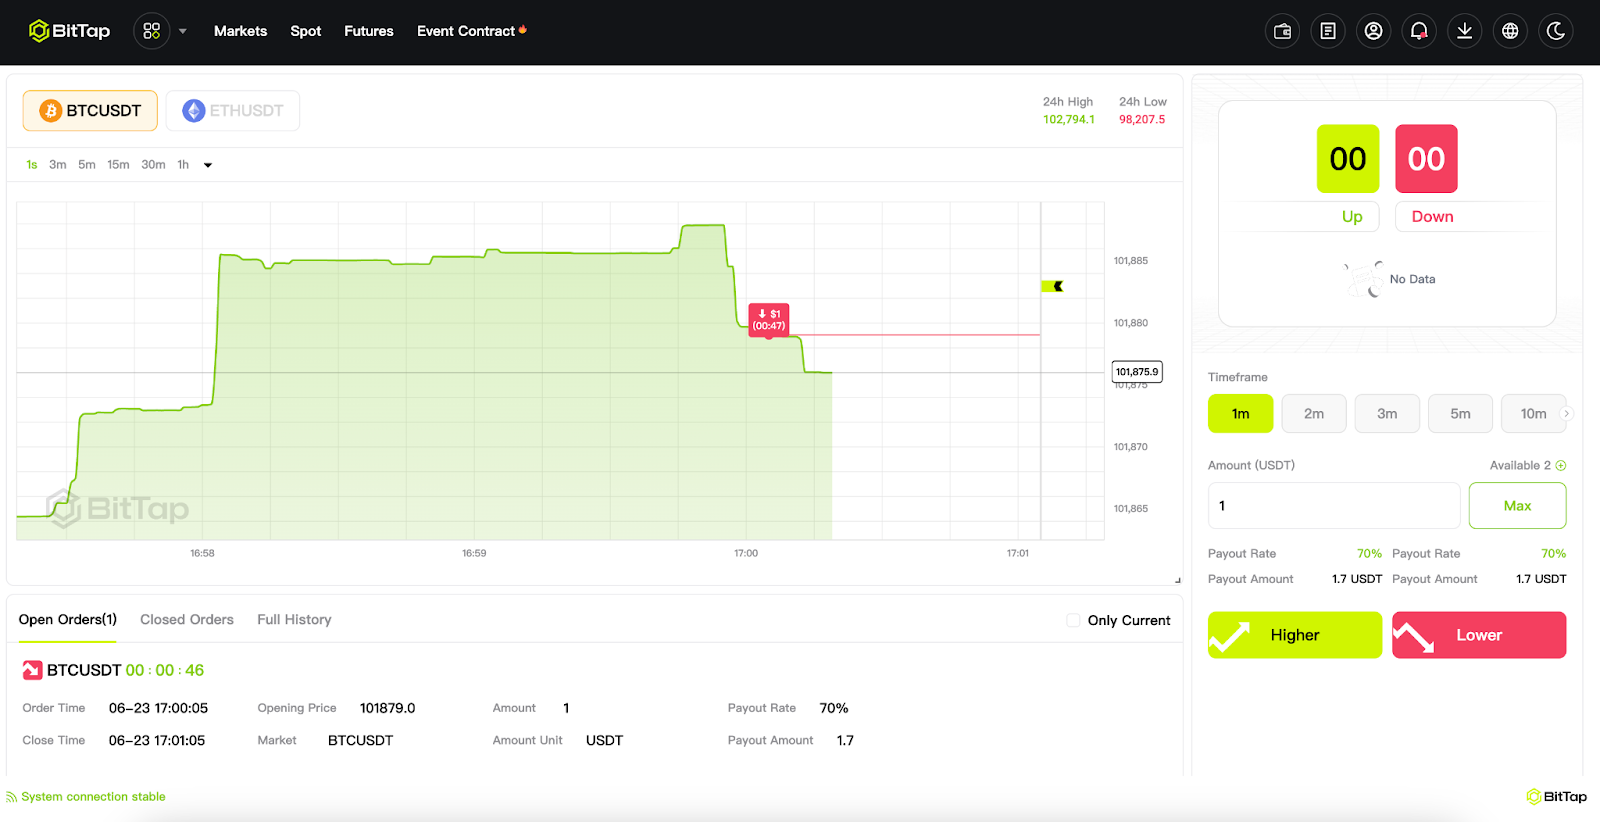The image size is (1600, 822).
Task: Click the Payout Amount value 1.7 in order
Action: [845, 741]
